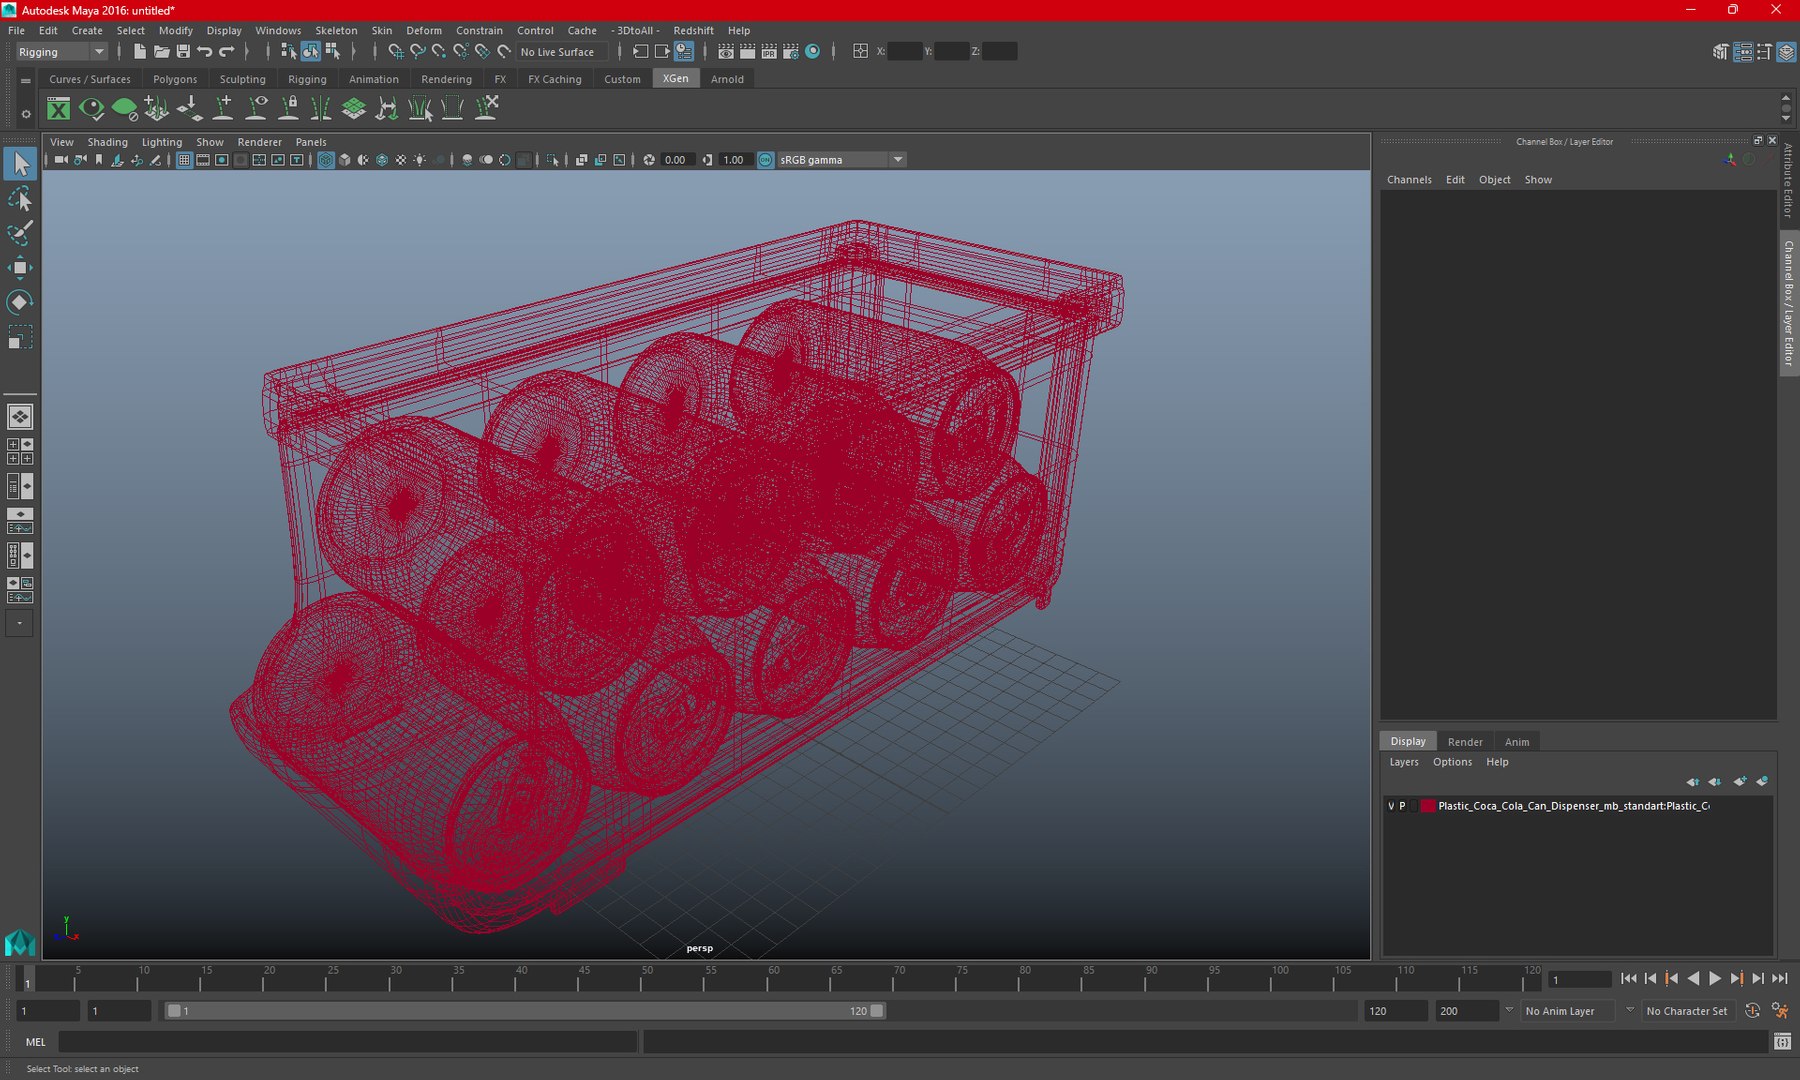Switch to the Arnold shelf tab
This screenshot has width=1800, height=1080.
click(727, 79)
